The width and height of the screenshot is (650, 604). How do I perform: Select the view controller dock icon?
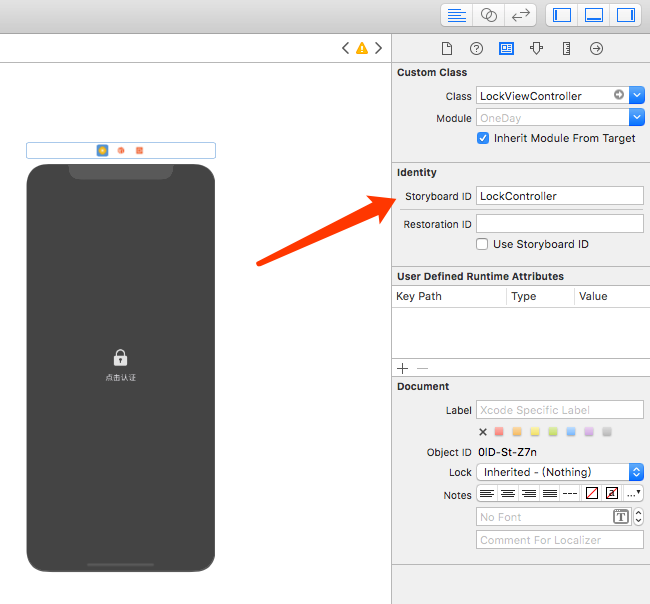tap(102, 150)
